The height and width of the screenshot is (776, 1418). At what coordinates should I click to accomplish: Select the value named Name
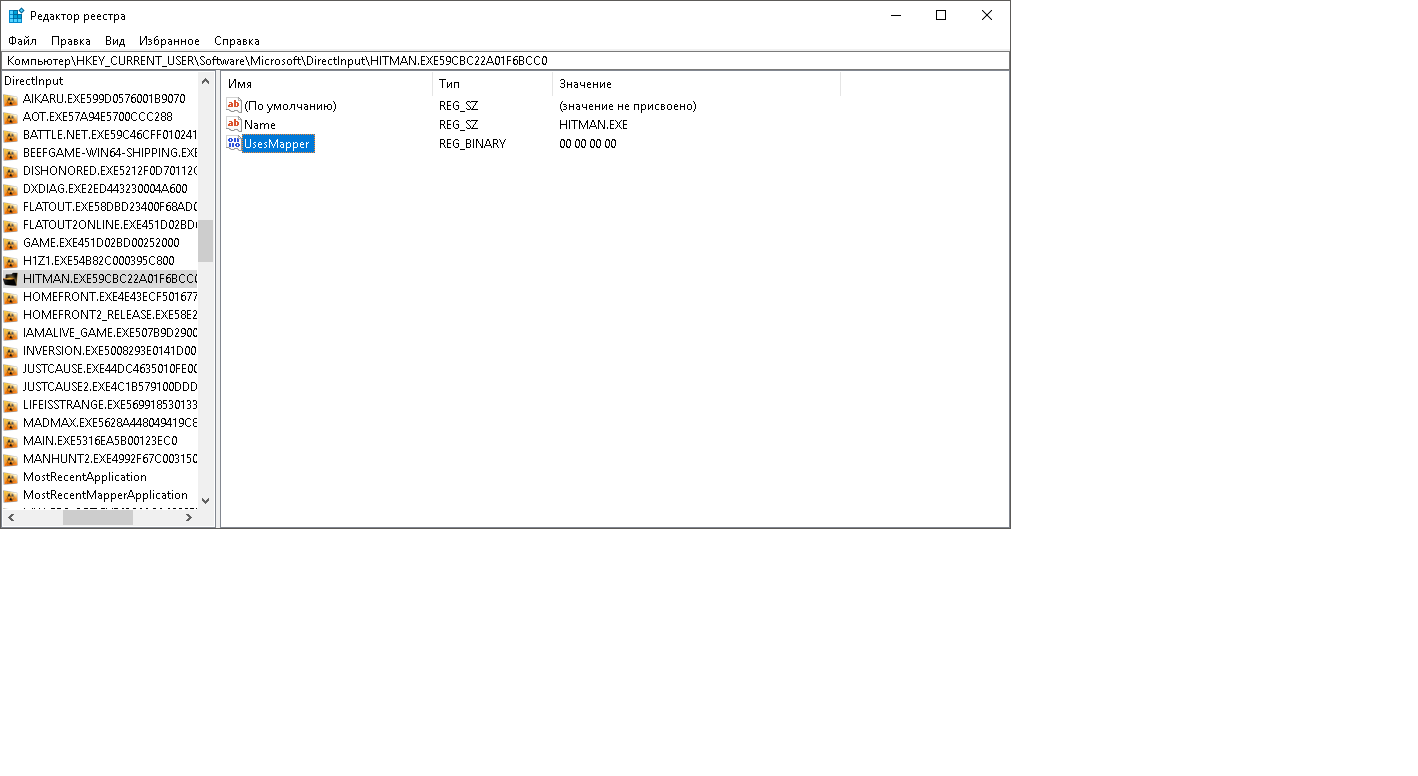[260, 125]
